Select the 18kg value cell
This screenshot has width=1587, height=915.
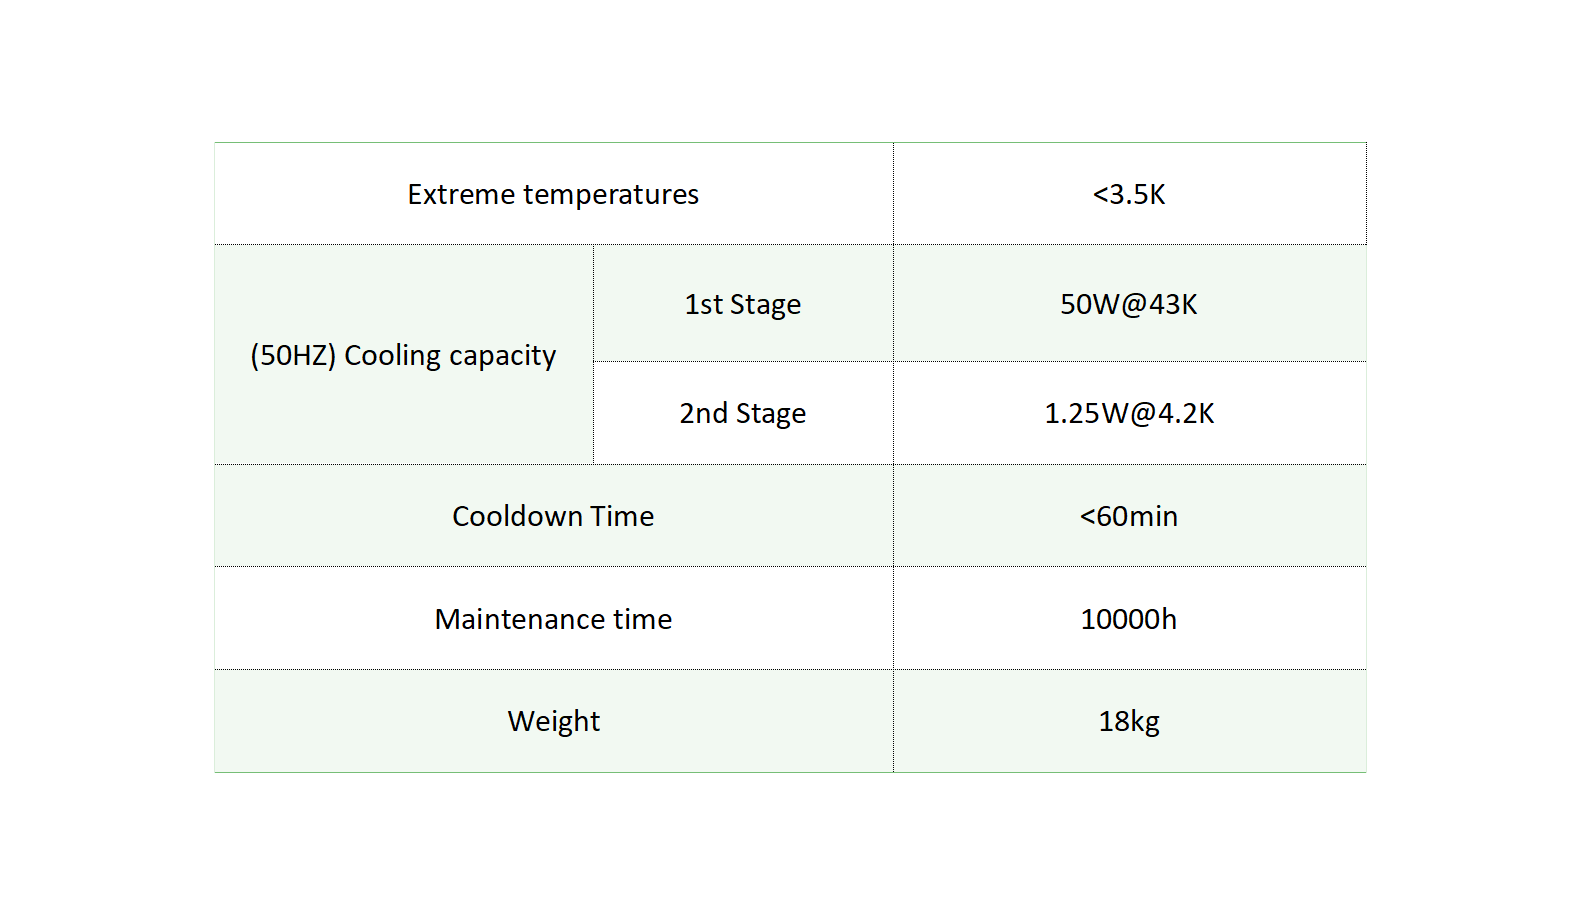[1129, 721]
